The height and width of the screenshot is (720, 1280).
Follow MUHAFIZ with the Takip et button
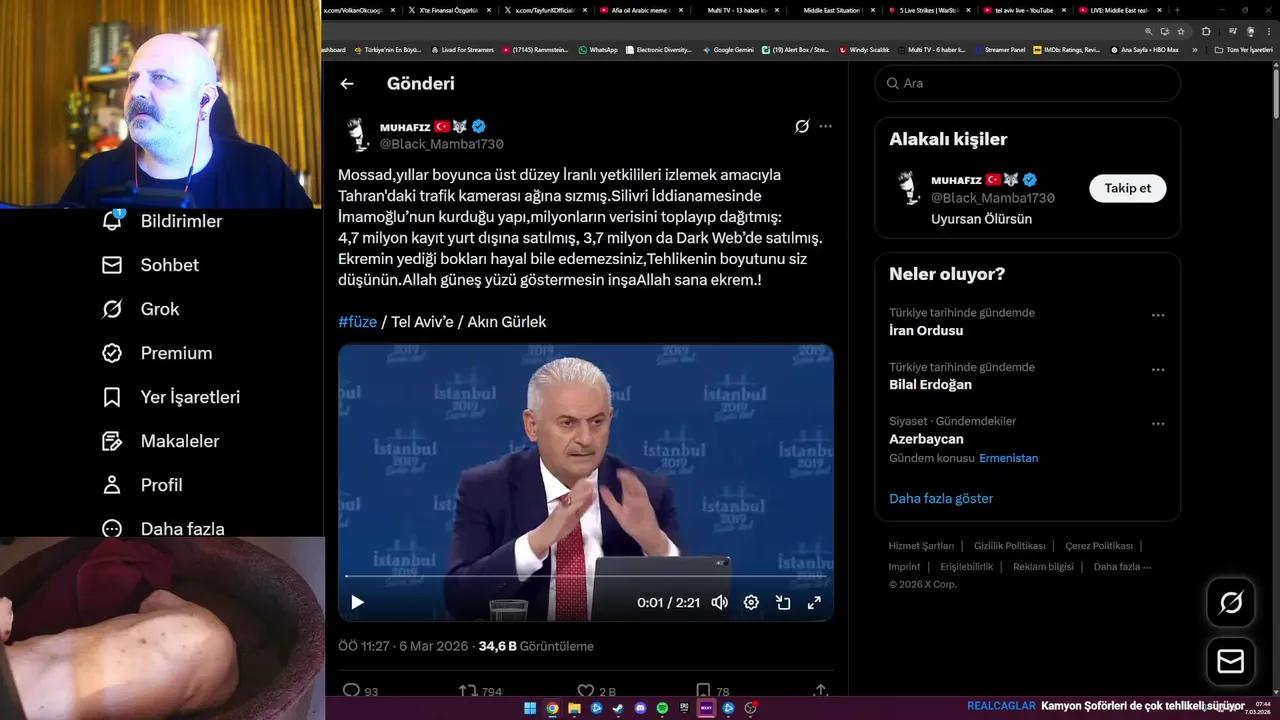(x=1127, y=188)
